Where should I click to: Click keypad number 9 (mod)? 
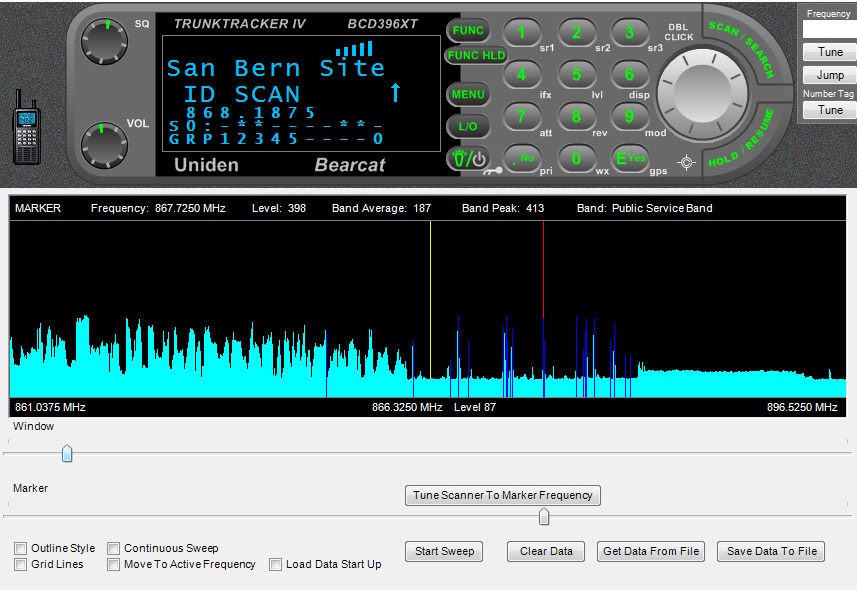click(630, 116)
